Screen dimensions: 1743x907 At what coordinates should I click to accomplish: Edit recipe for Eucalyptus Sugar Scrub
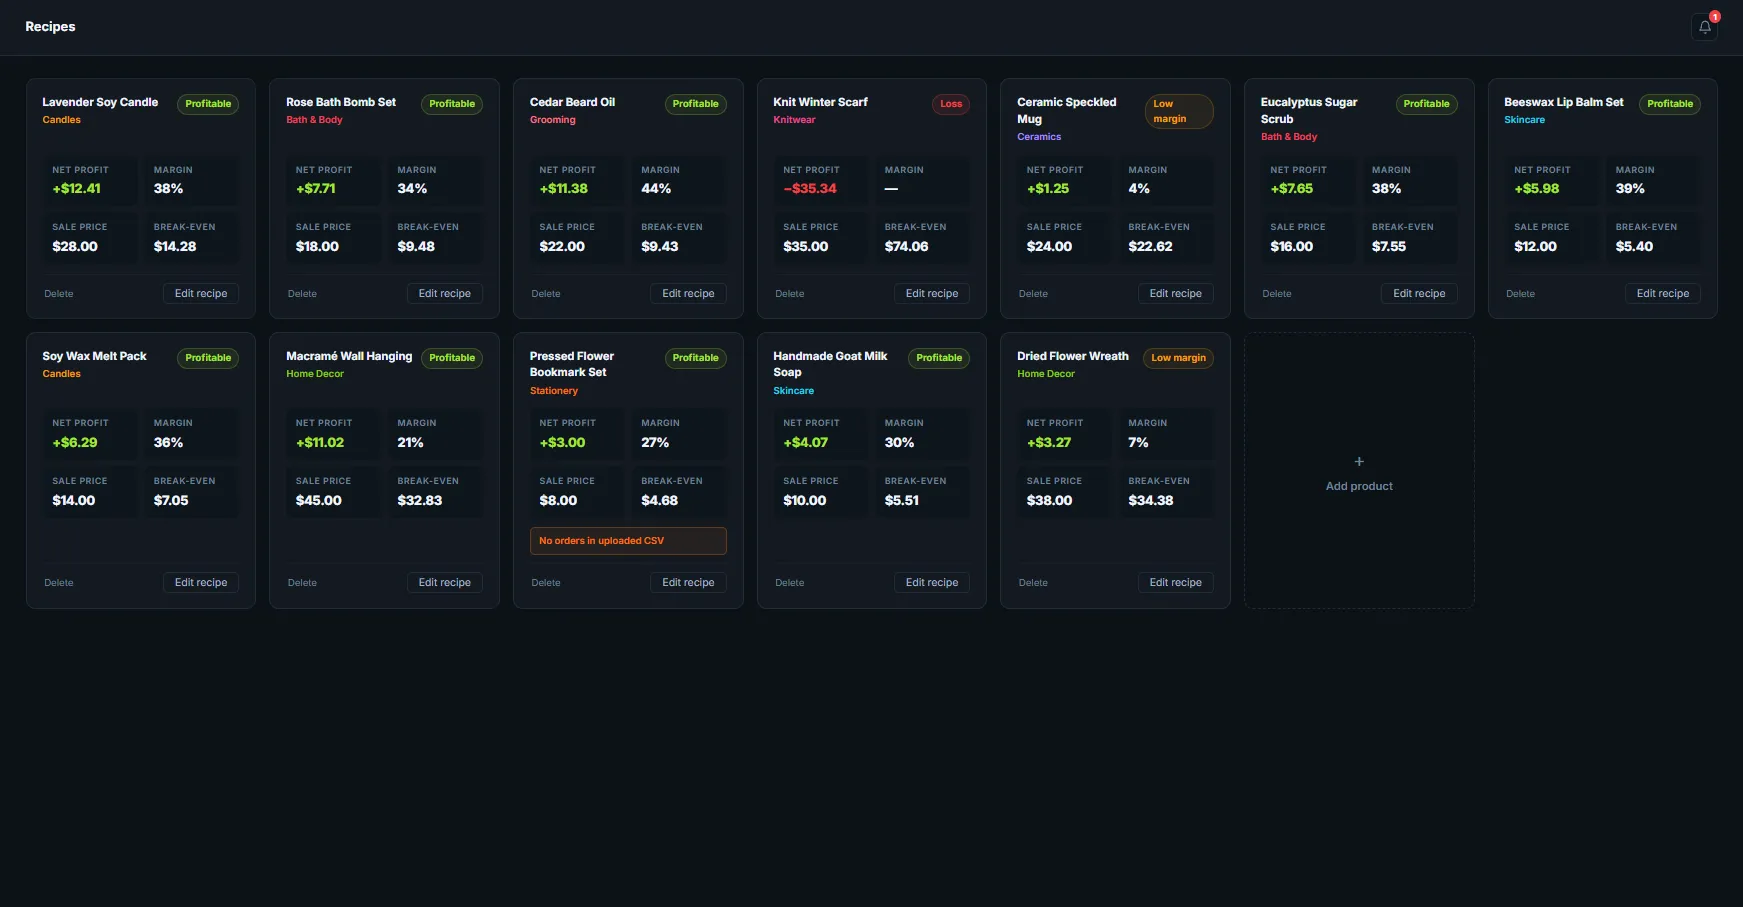click(x=1419, y=294)
